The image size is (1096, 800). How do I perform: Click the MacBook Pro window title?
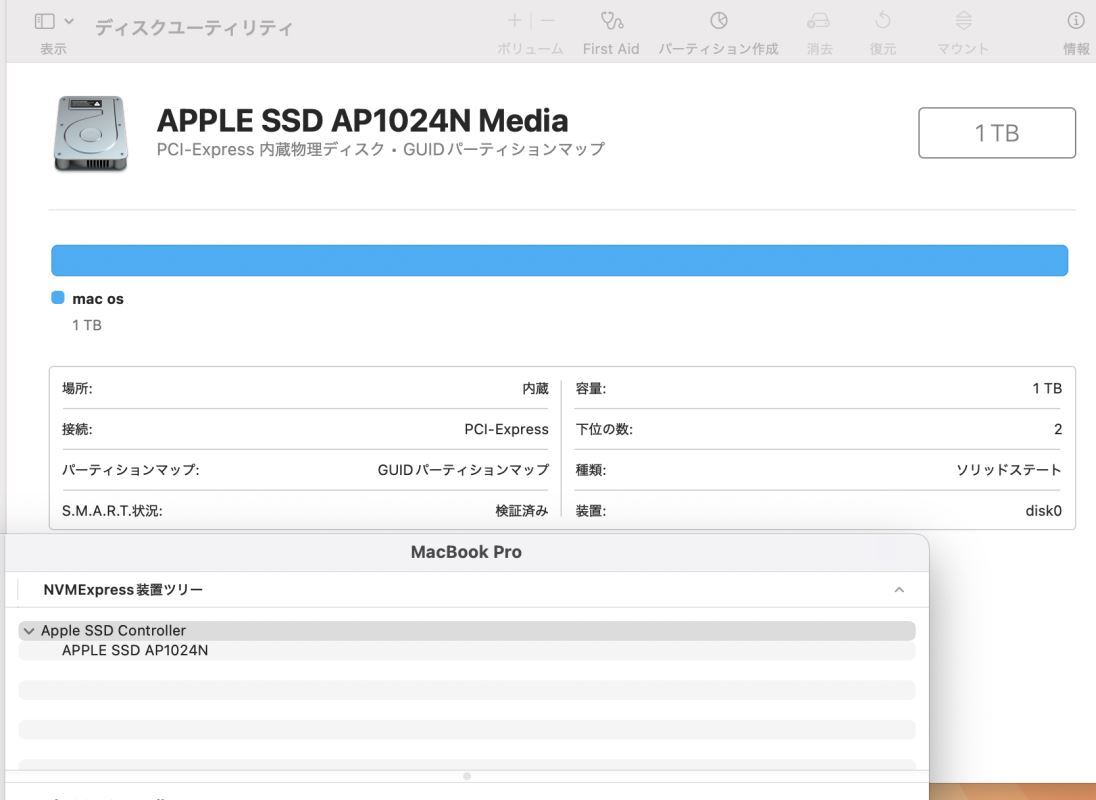click(x=466, y=552)
